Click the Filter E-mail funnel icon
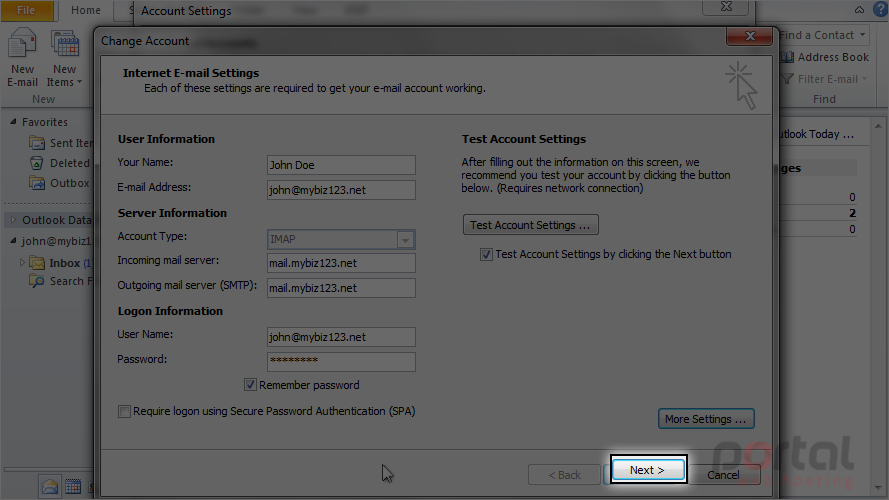This screenshot has width=889, height=500. coord(787,79)
